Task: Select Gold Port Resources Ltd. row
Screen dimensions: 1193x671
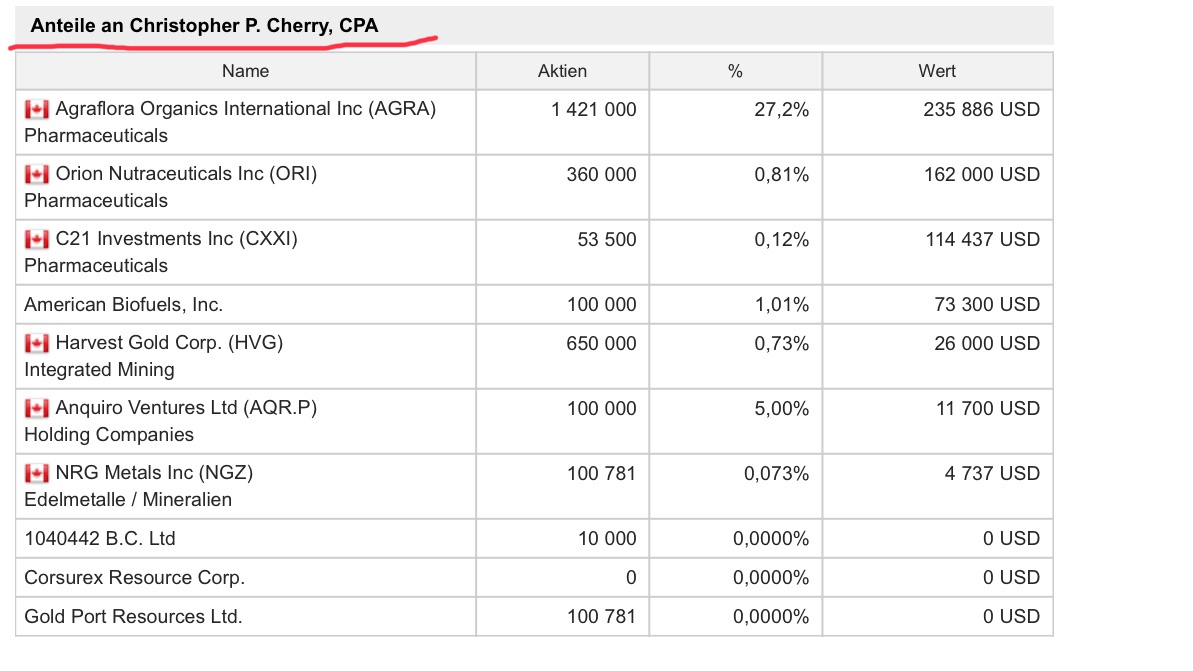Action: (x=133, y=617)
